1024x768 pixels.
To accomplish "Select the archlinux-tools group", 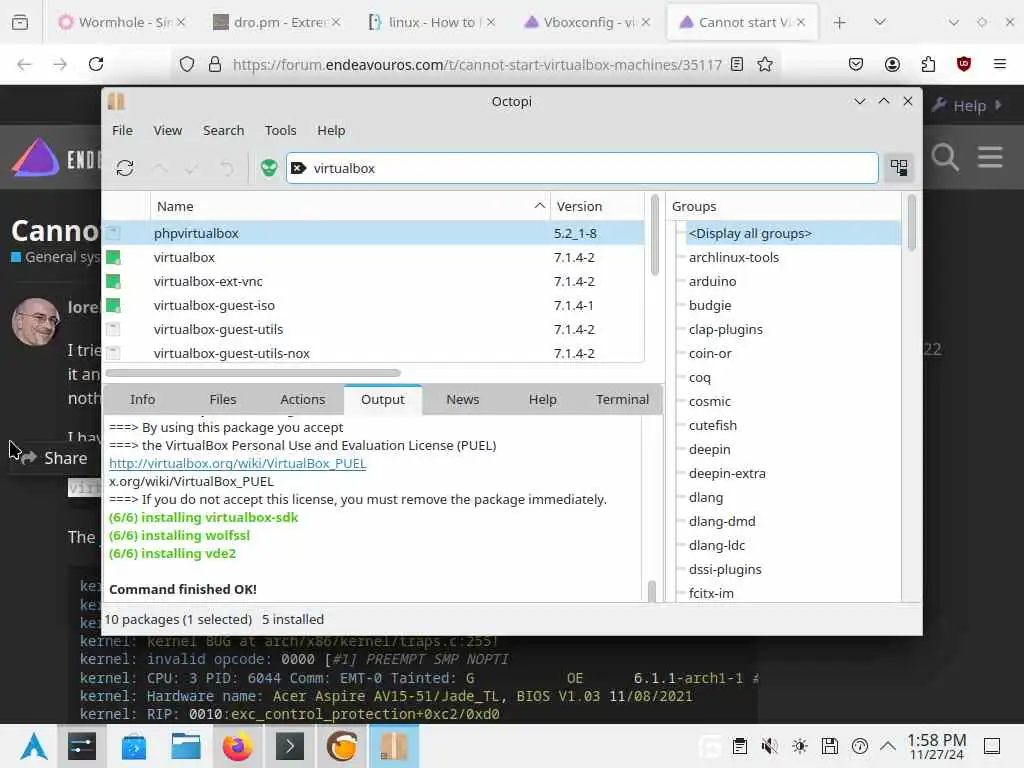I will (733, 257).
